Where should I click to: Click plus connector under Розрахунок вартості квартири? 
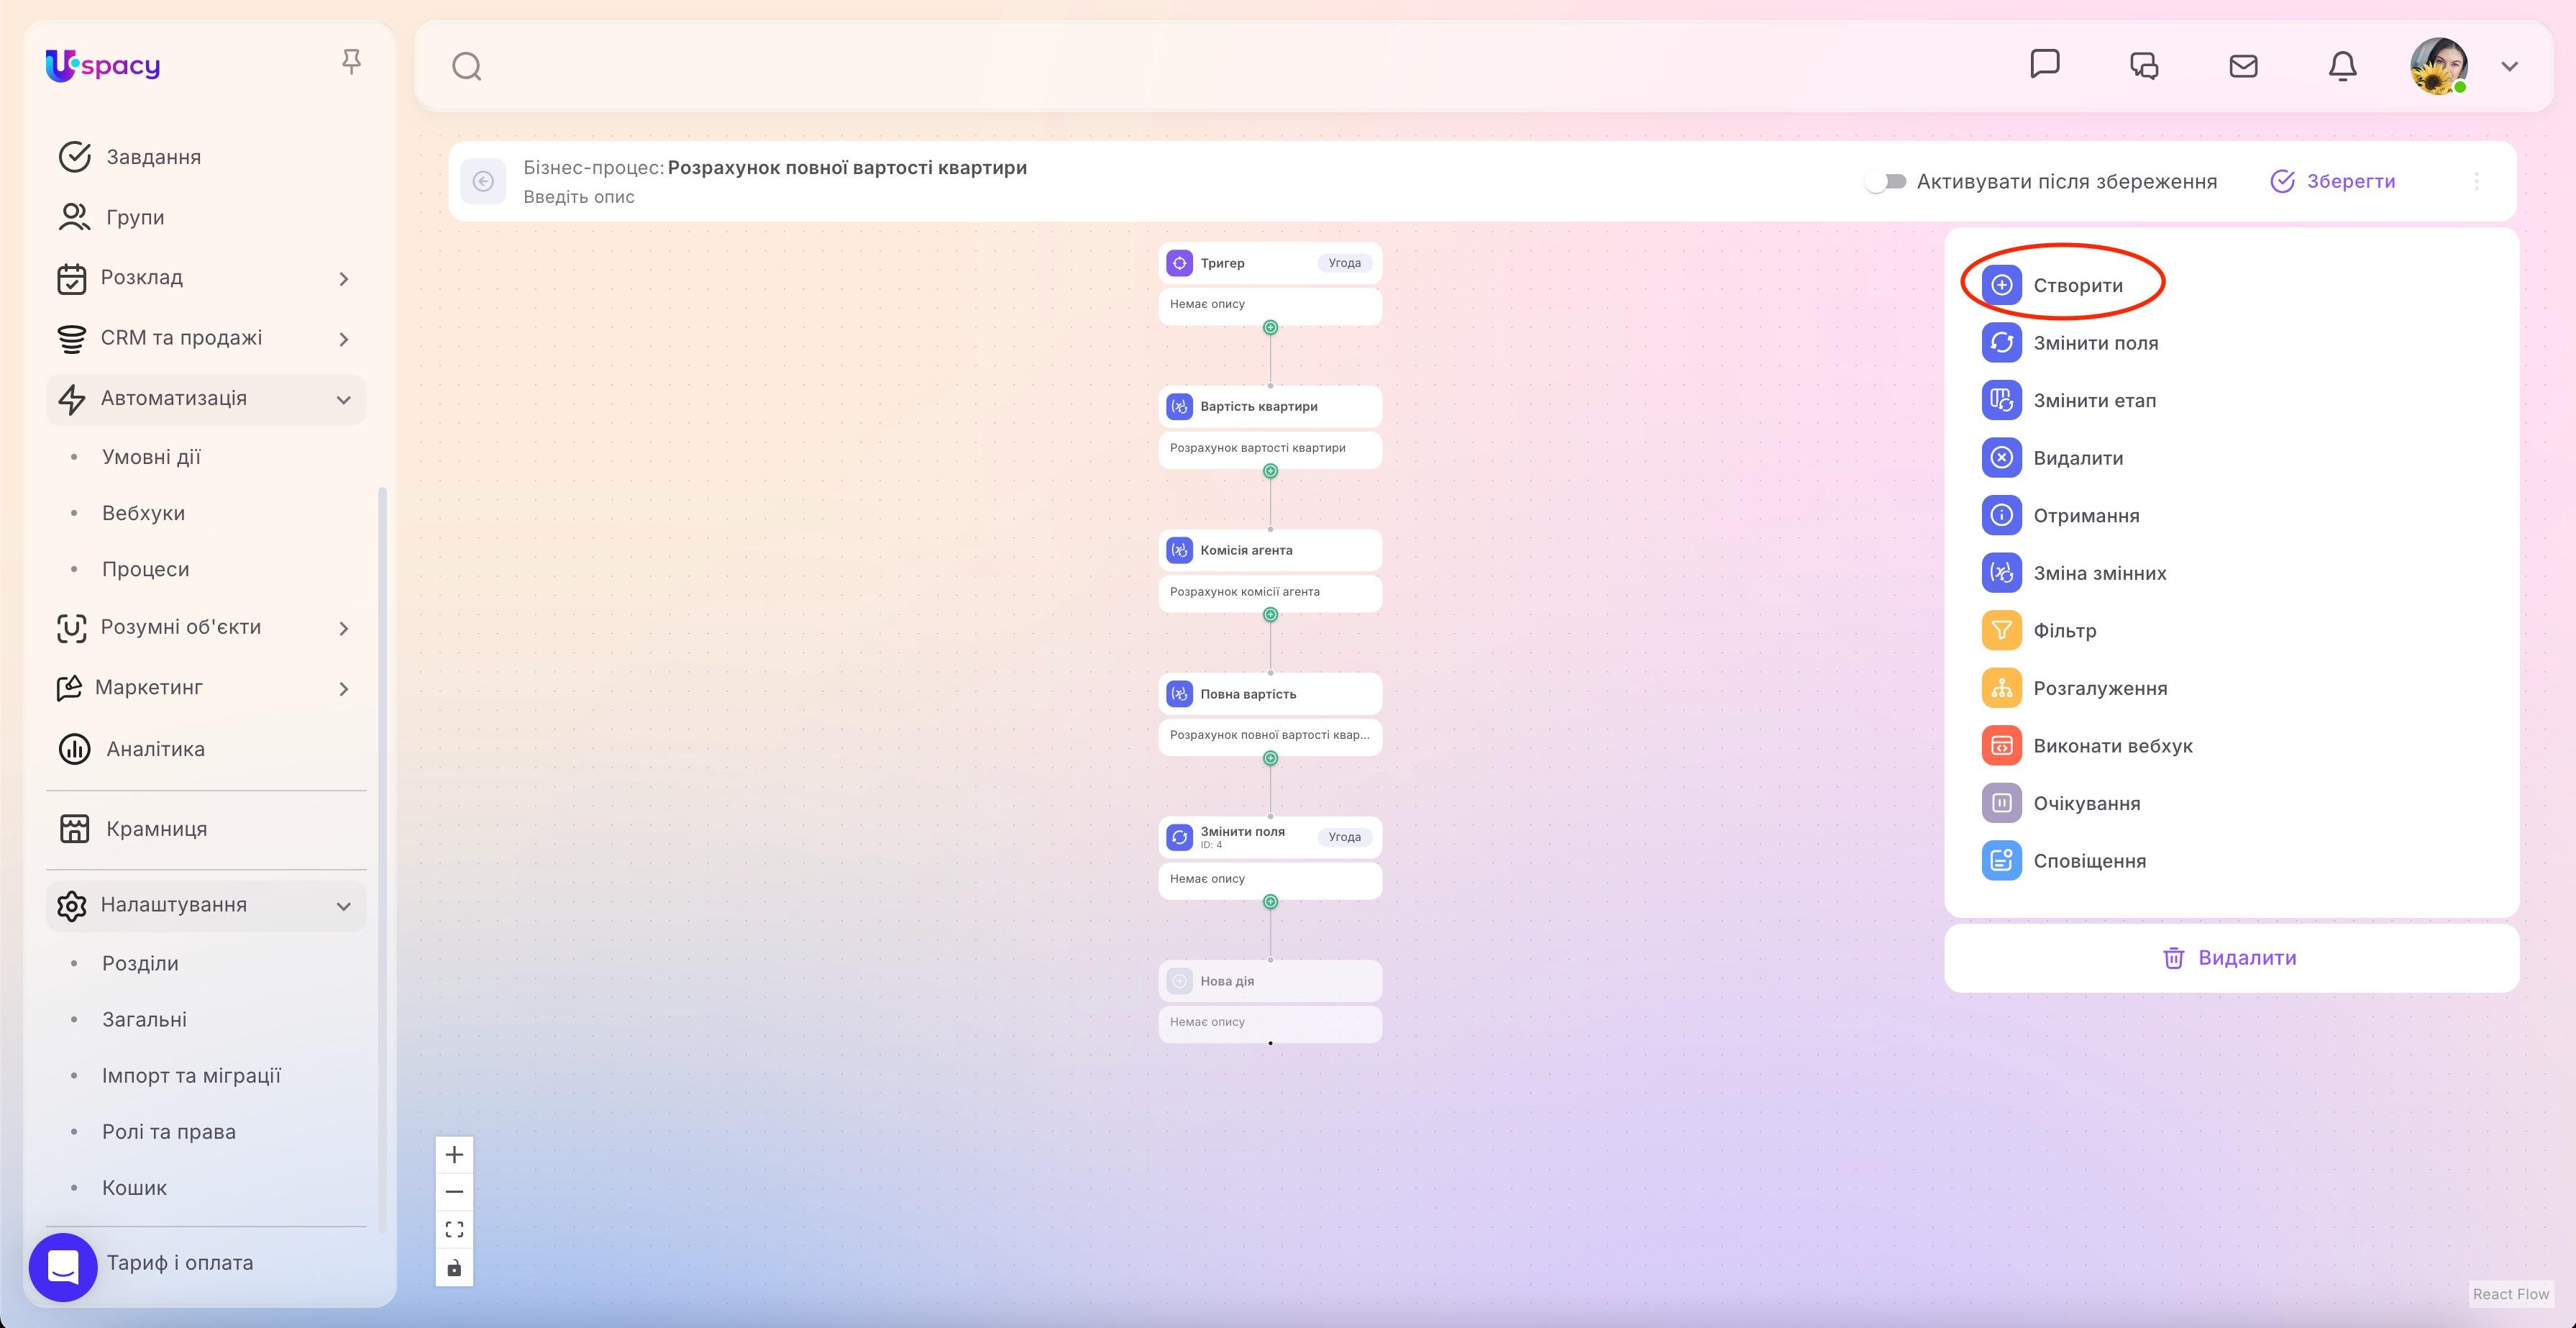1270,471
